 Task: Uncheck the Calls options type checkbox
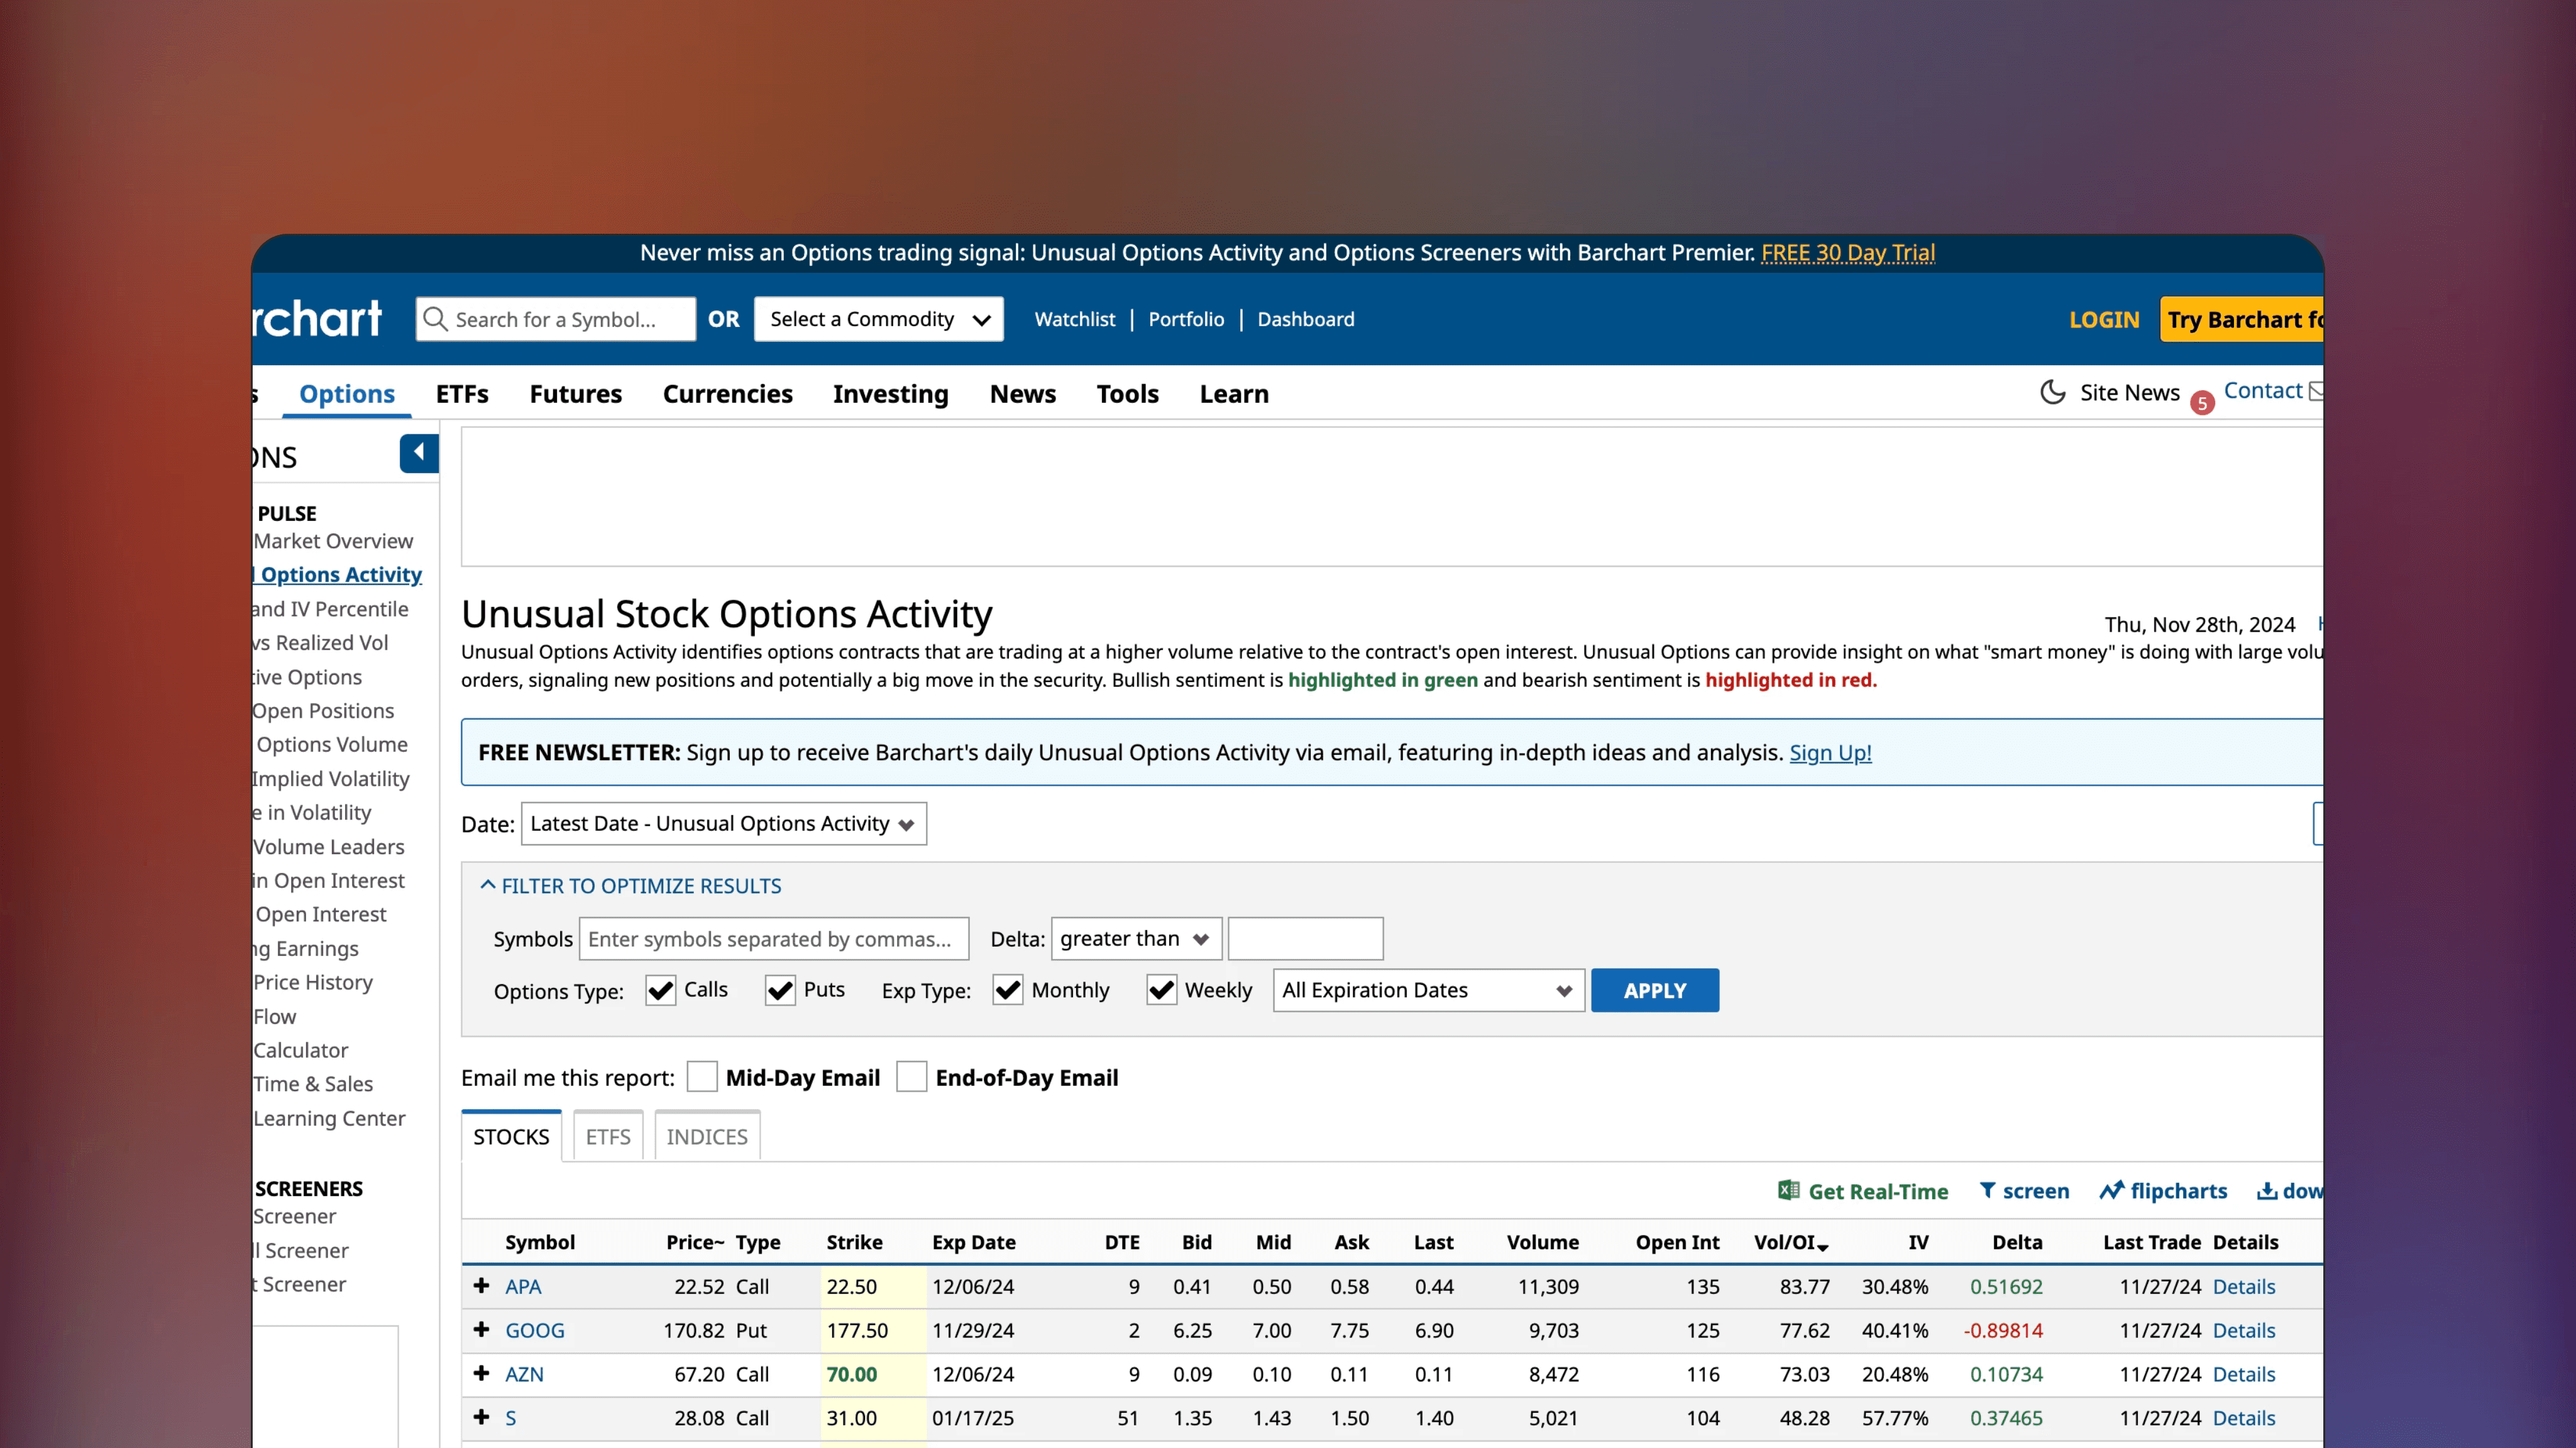(660, 990)
